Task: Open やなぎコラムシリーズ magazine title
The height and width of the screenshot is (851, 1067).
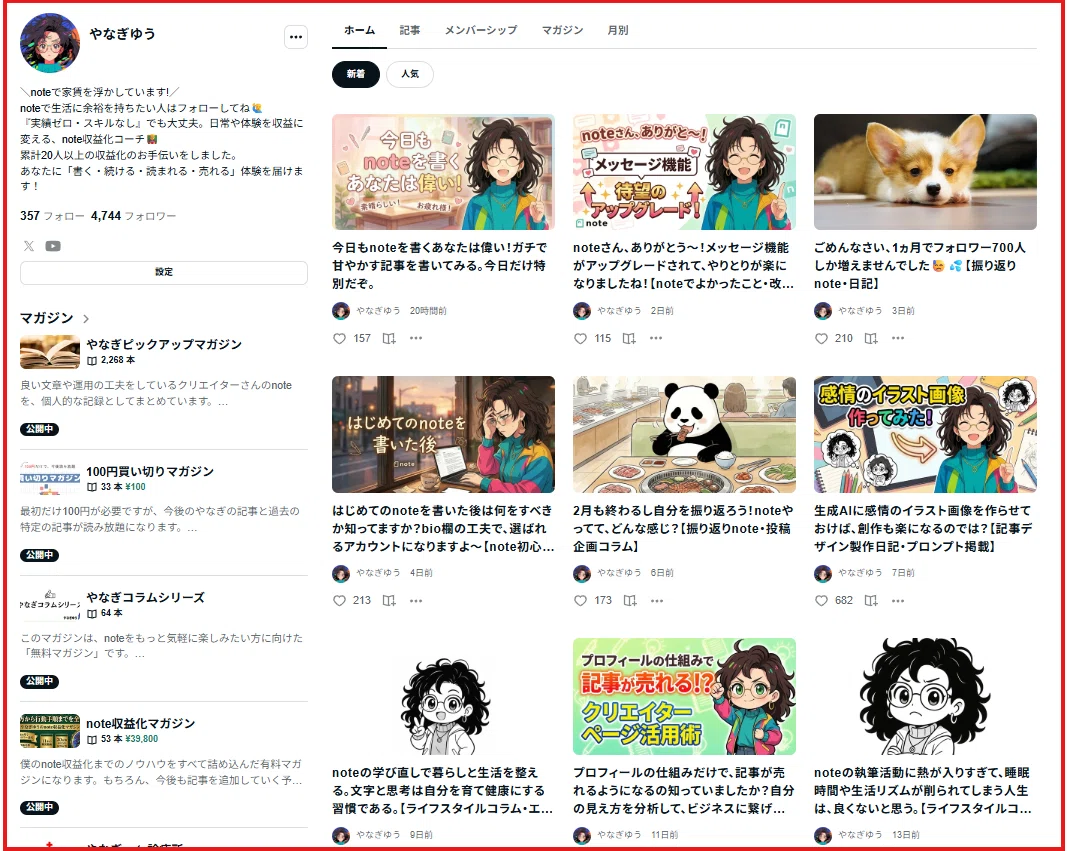Action: pyautogui.click(x=145, y=597)
